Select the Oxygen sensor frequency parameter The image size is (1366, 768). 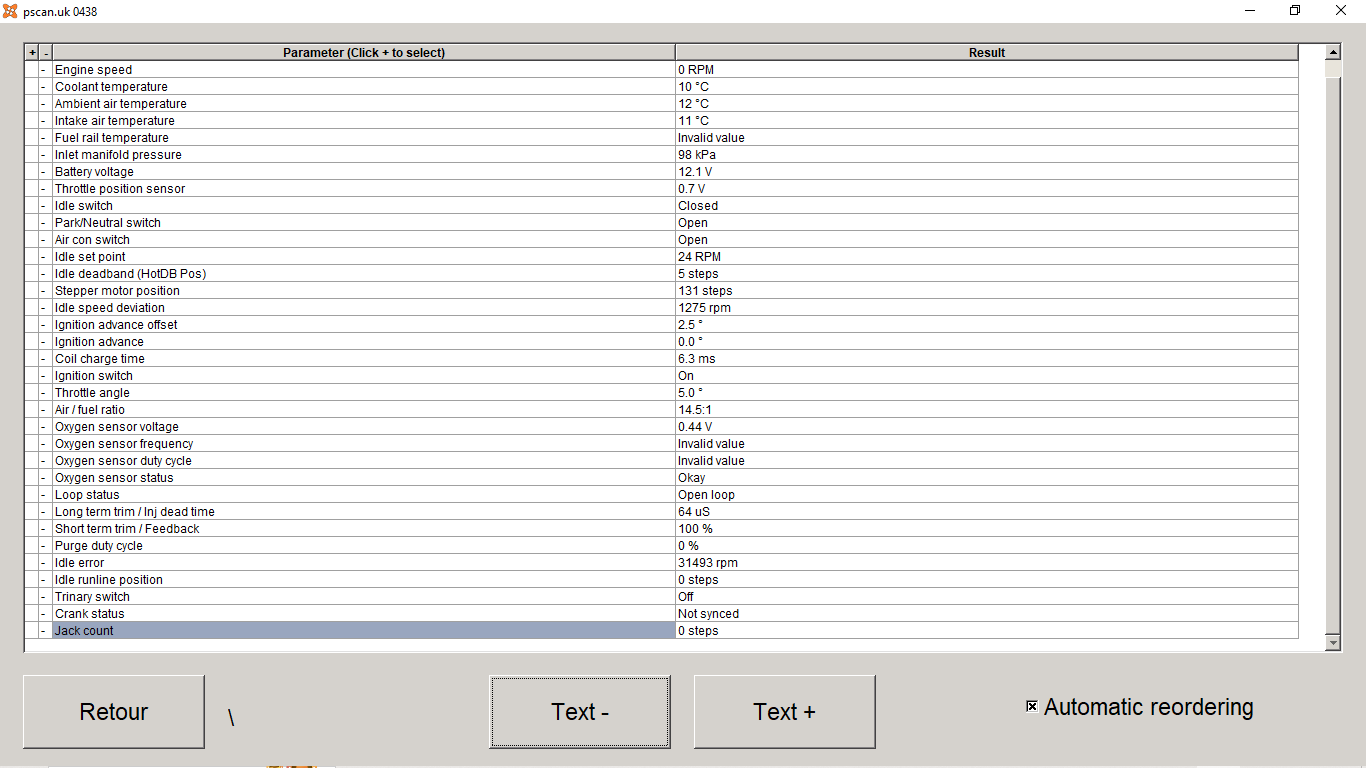(364, 444)
